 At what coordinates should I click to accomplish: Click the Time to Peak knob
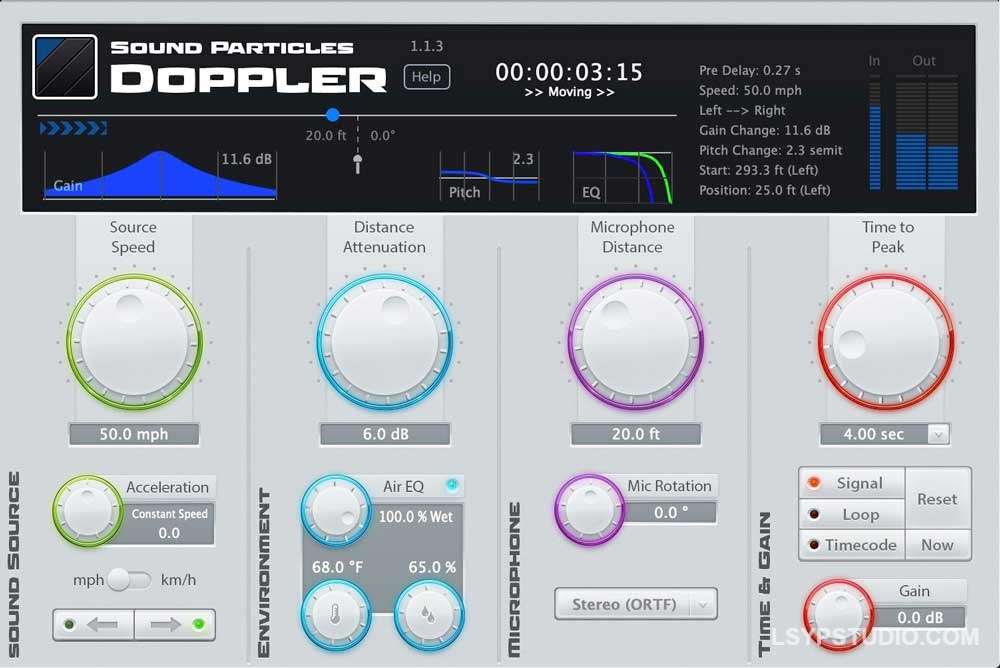[x=885, y=341]
